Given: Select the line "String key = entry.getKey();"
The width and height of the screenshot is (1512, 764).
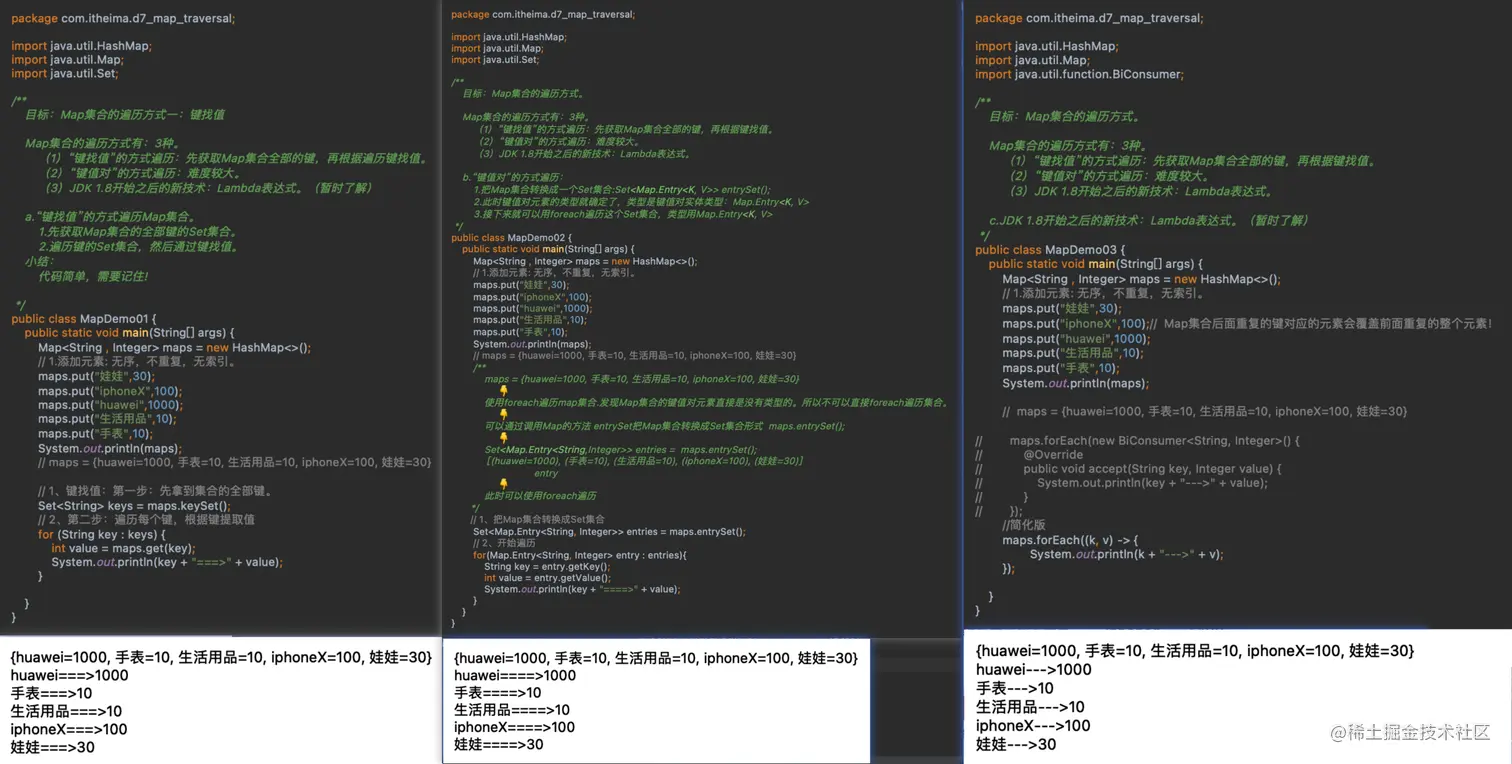Looking at the screenshot, I should click(547, 566).
